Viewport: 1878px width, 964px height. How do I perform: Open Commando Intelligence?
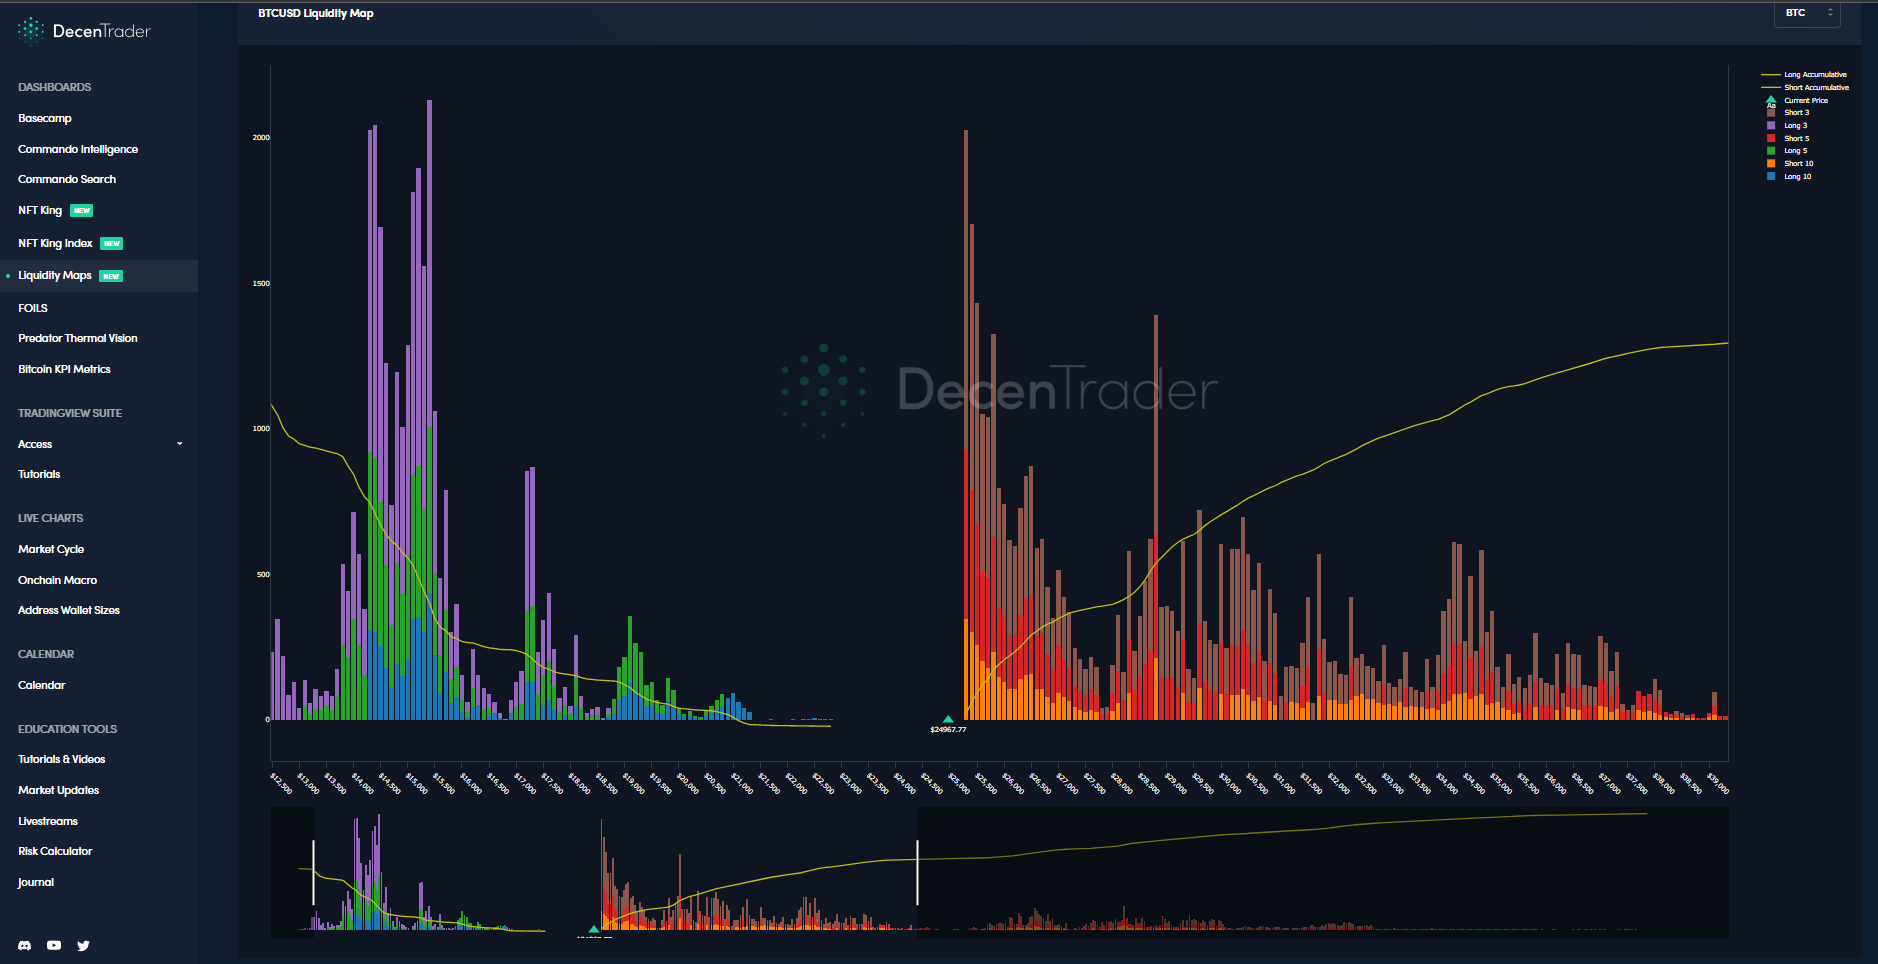coord(78,149)
